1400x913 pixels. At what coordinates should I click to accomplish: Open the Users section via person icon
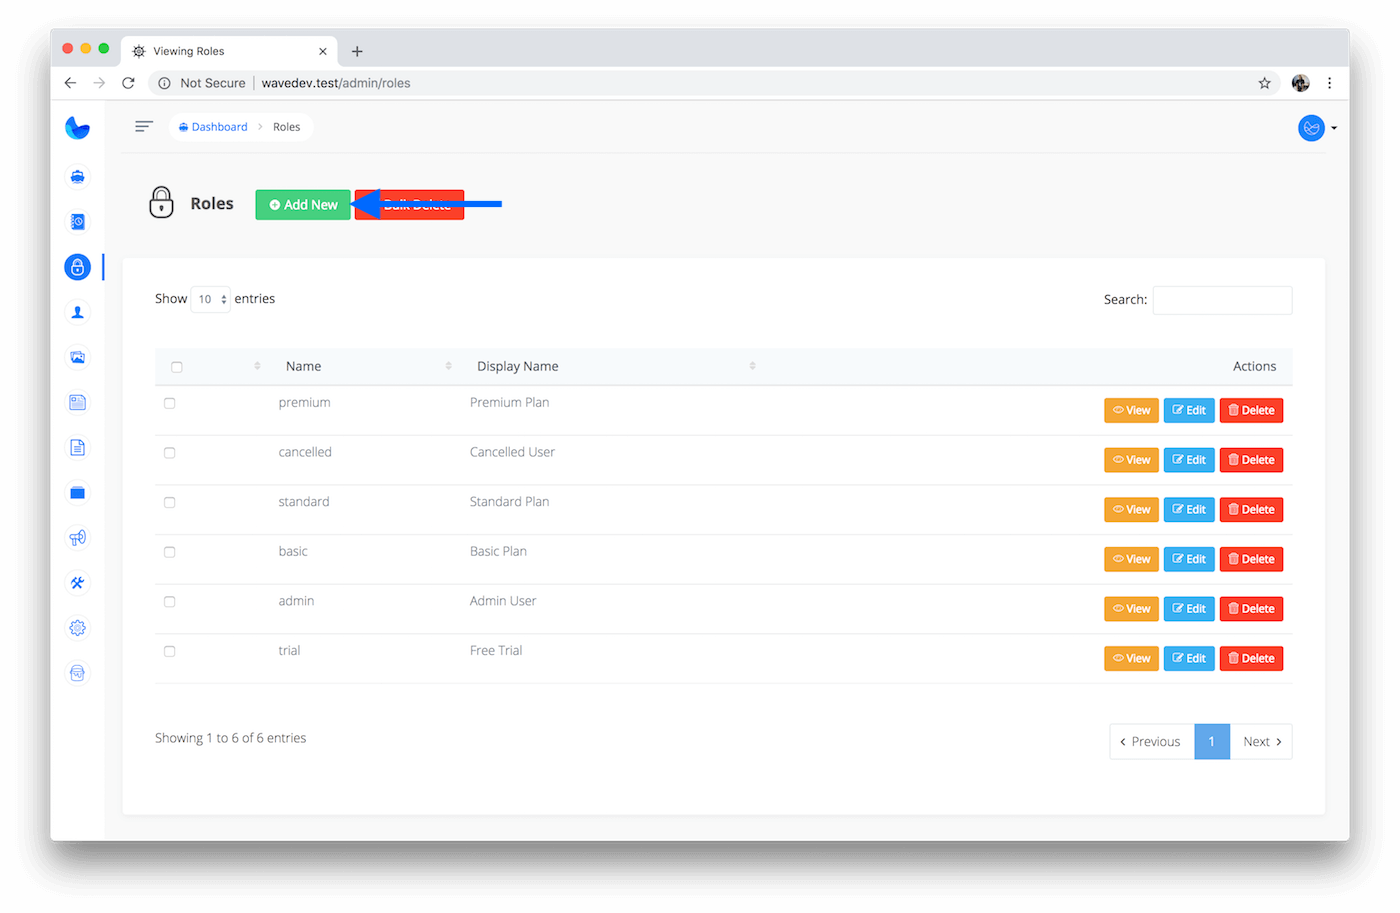(77, 312)
